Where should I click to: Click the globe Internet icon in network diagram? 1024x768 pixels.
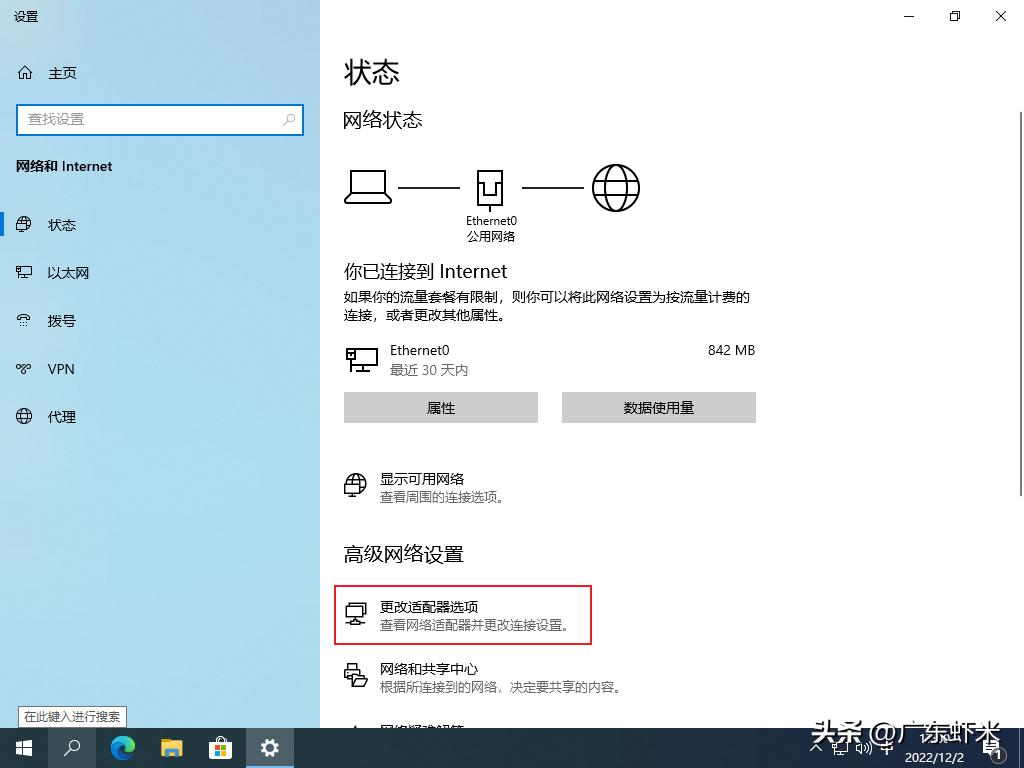click(x=616, y=187)
